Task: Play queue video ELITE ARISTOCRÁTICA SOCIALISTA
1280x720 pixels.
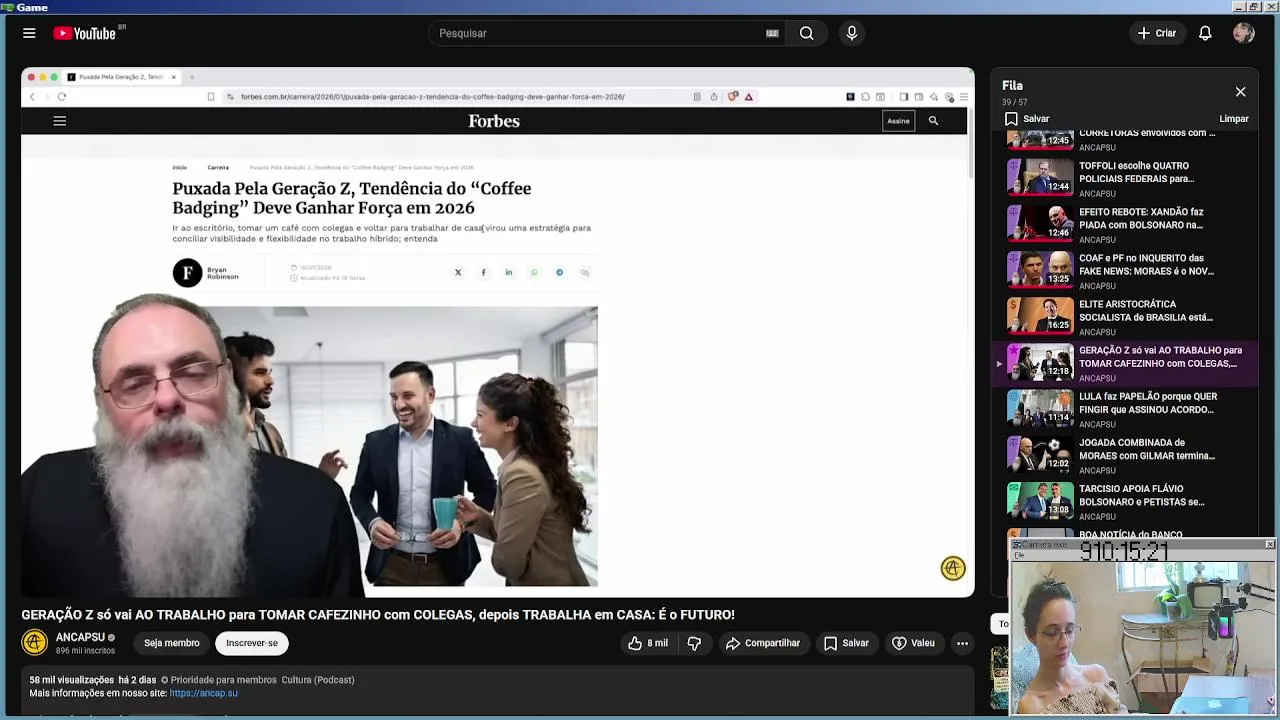Action: coord(1127,316)
